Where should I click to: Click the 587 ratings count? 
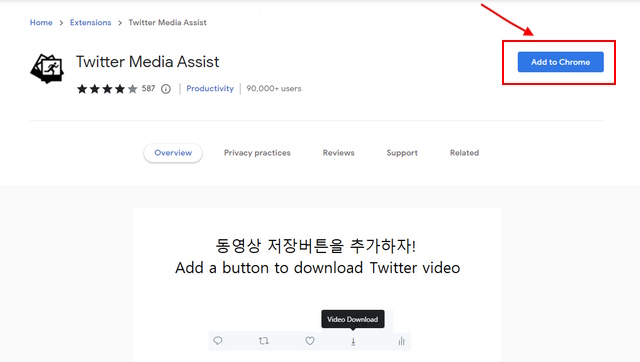point(148,89)
